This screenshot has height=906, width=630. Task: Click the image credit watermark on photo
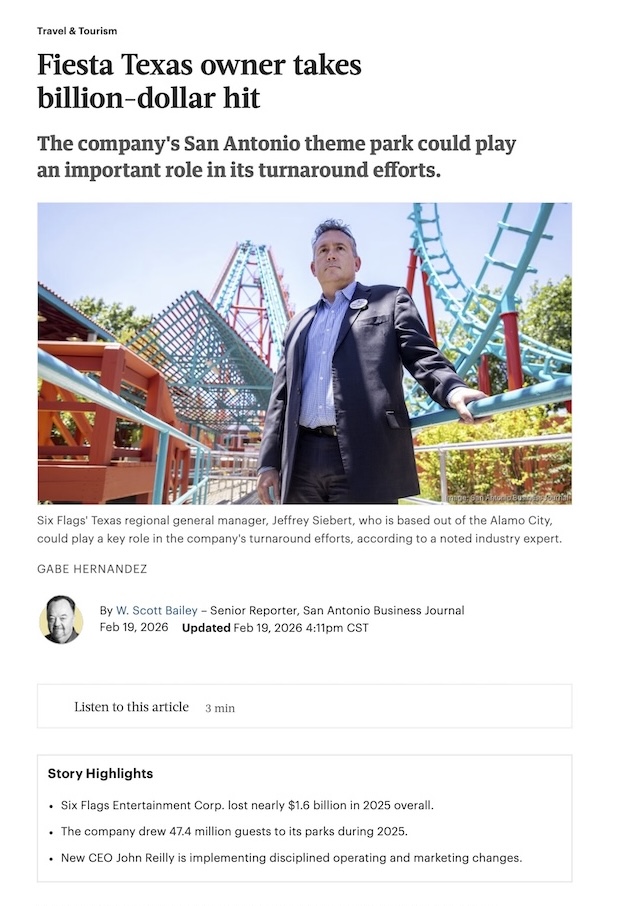click(x=508, y=498)
